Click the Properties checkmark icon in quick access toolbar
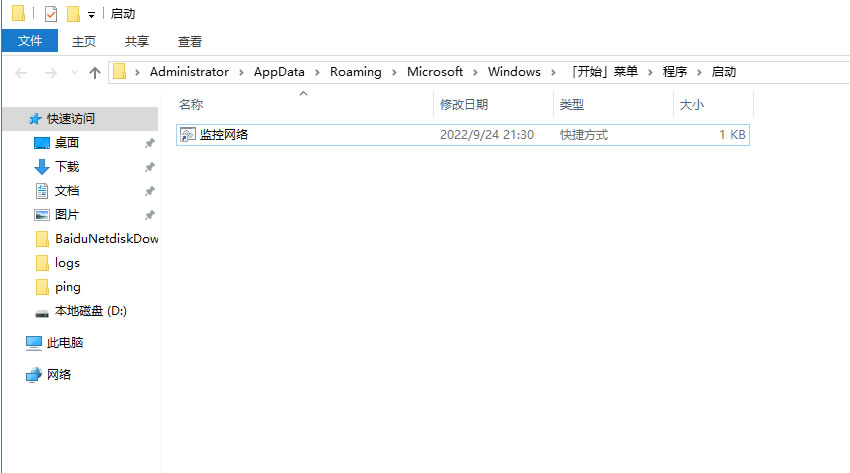This screenshot has height=473, width=850. point(51,14)
